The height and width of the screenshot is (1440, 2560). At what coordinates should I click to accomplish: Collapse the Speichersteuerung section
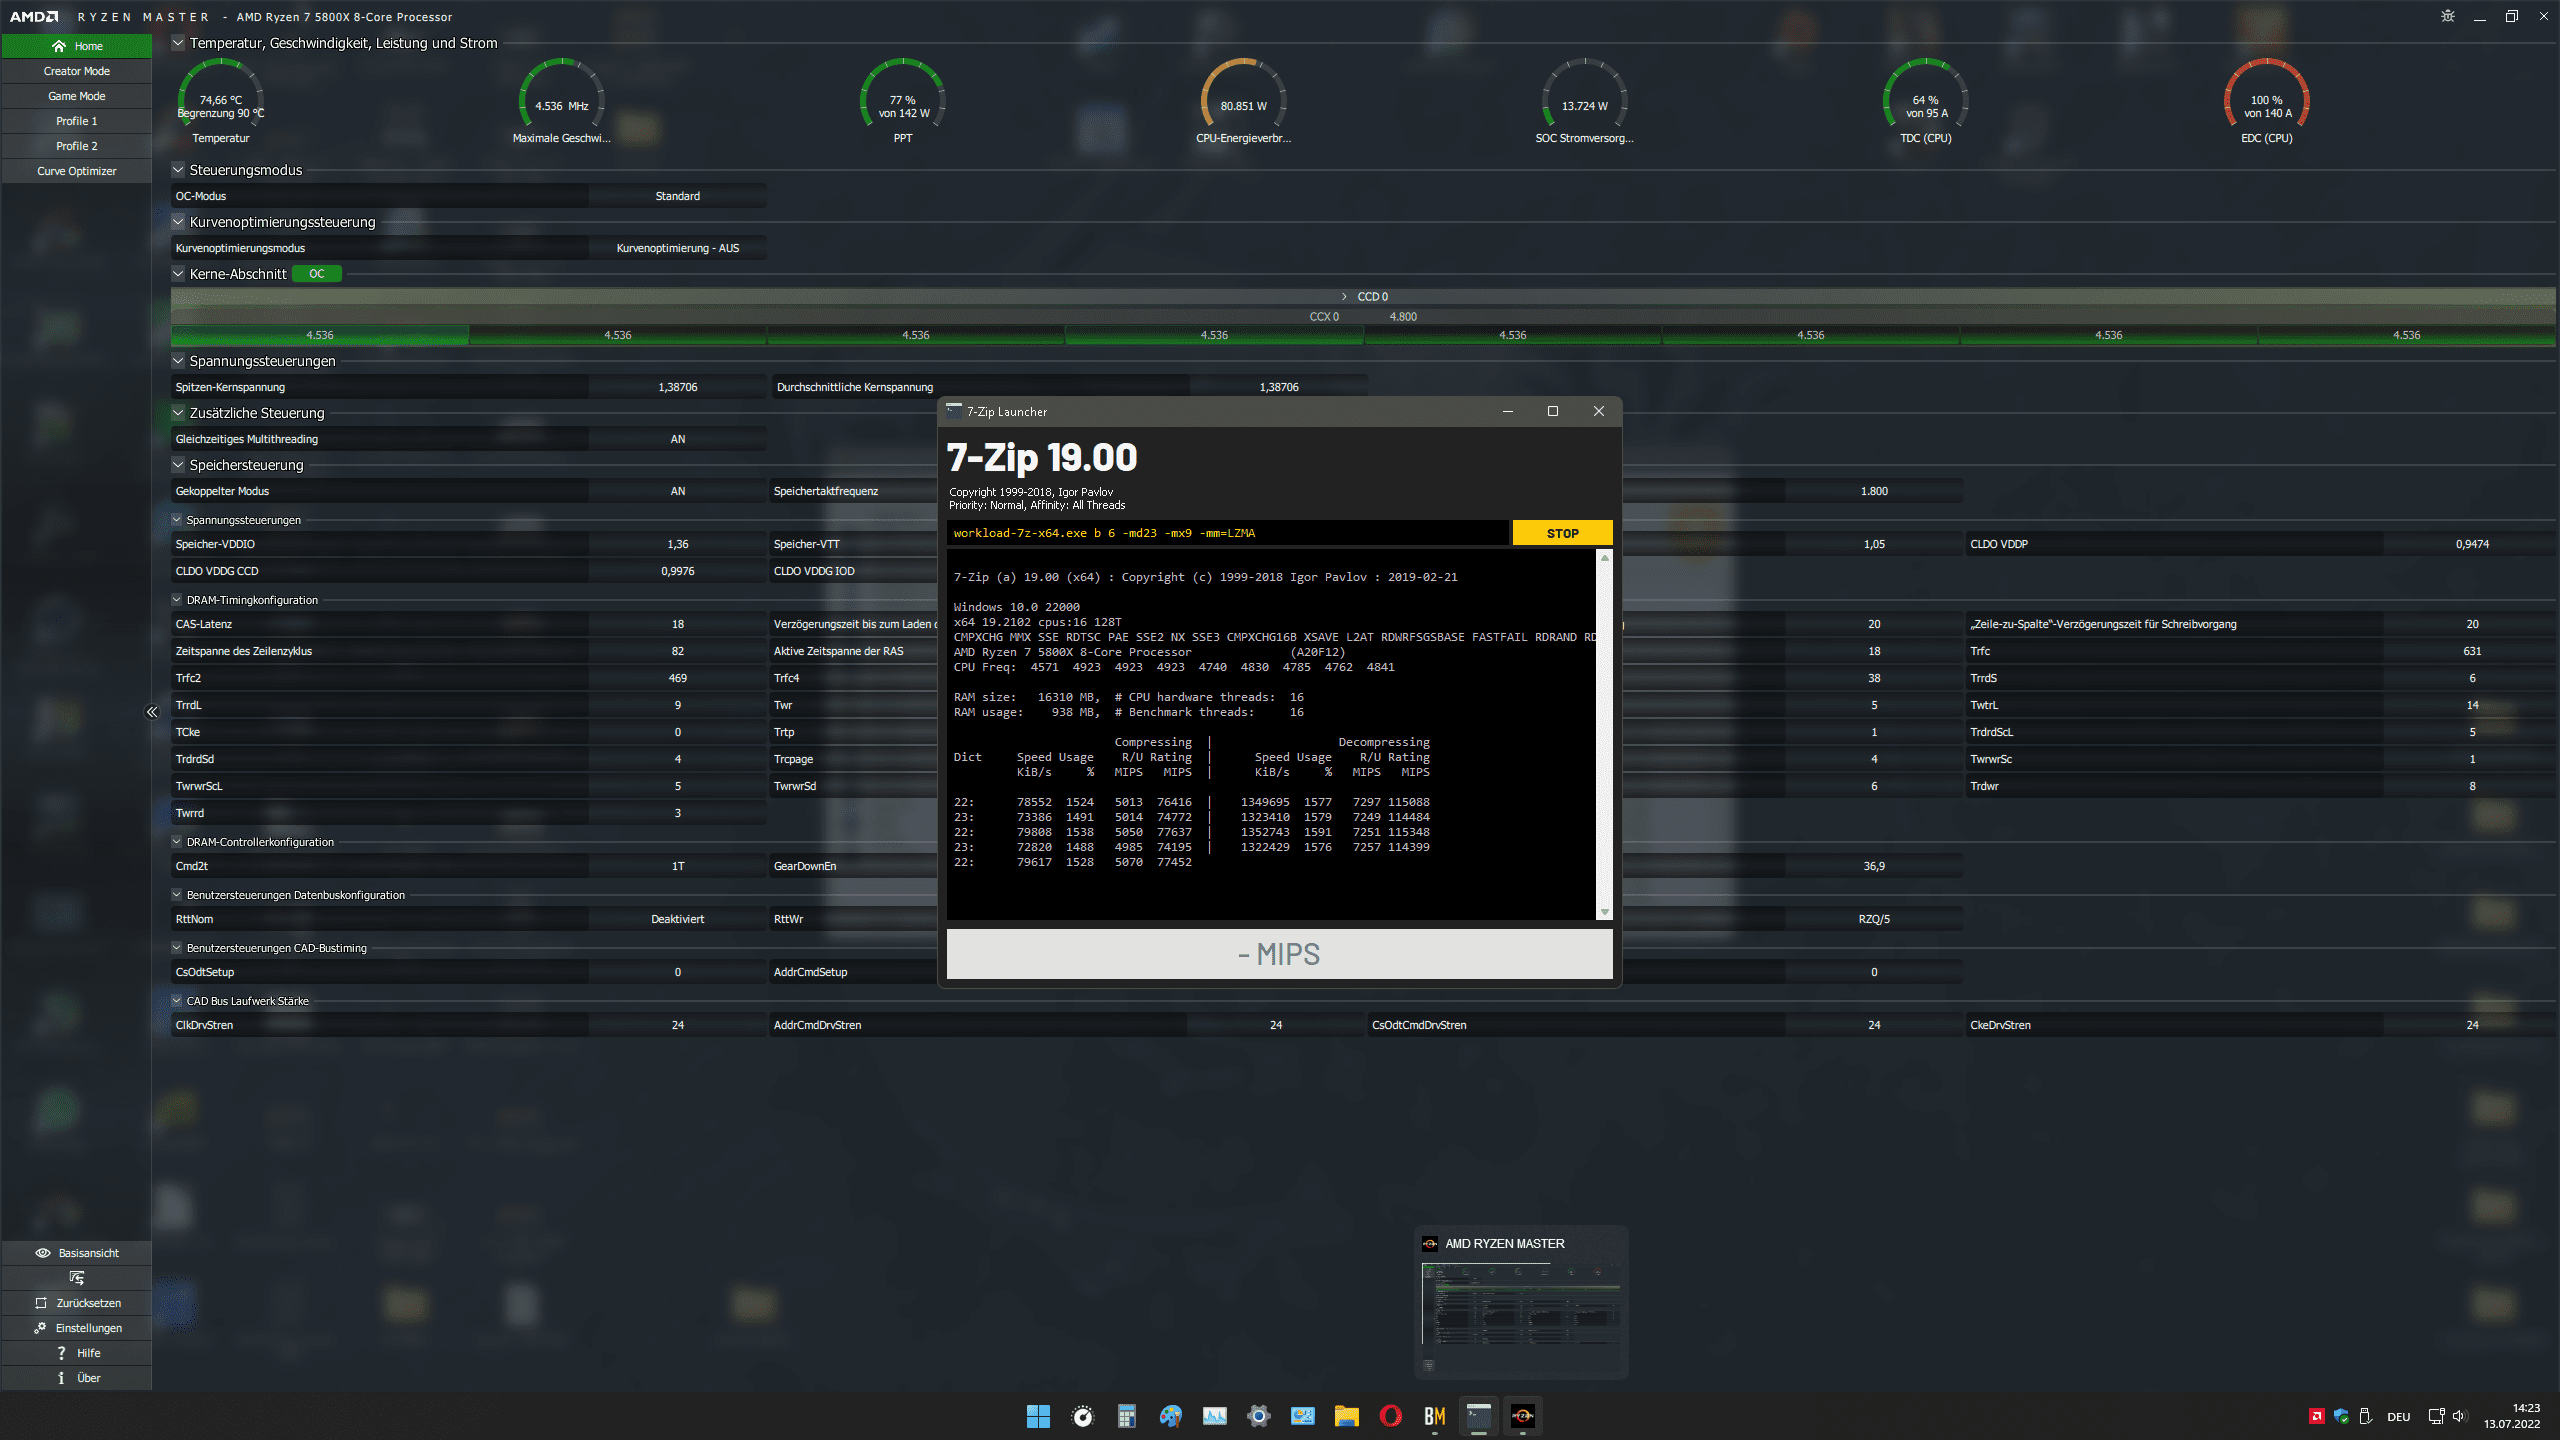click(x=178, y=465)
